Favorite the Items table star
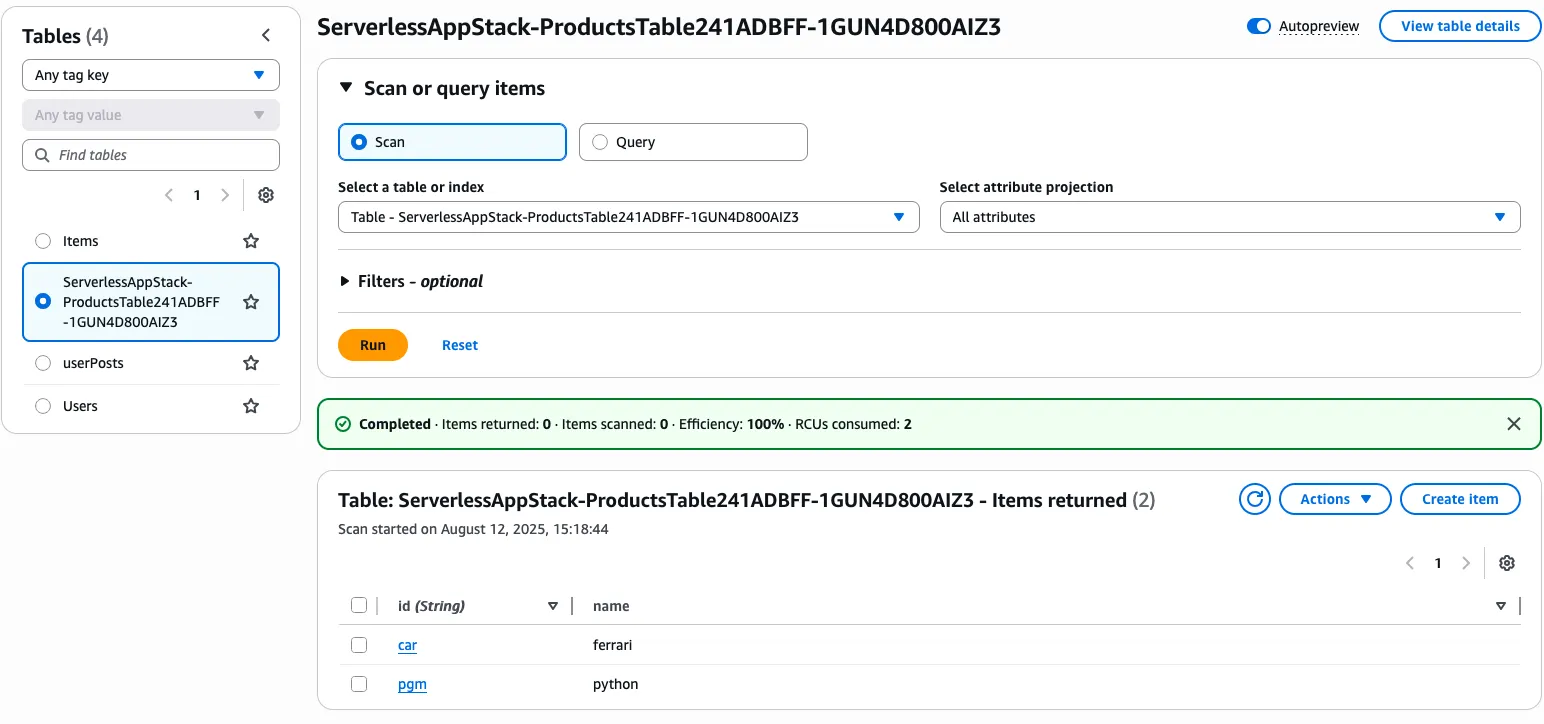 [251, 241]
